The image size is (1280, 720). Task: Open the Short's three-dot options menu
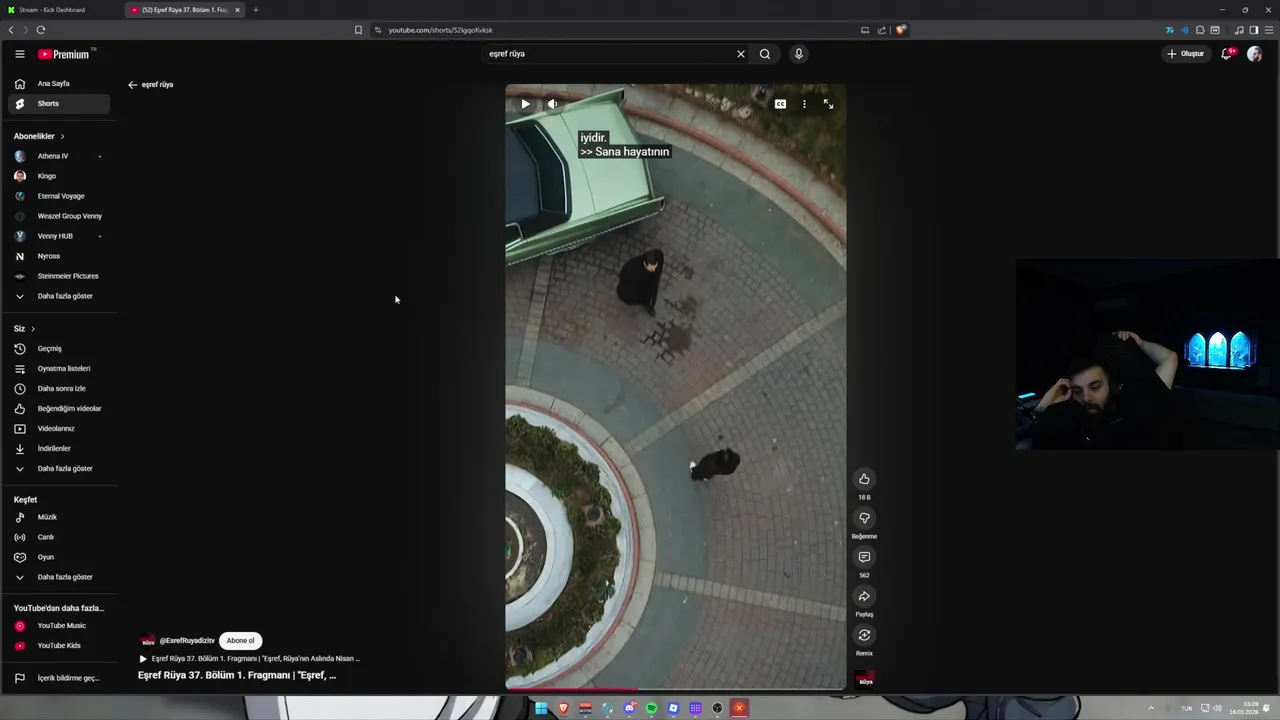[804, 104]
